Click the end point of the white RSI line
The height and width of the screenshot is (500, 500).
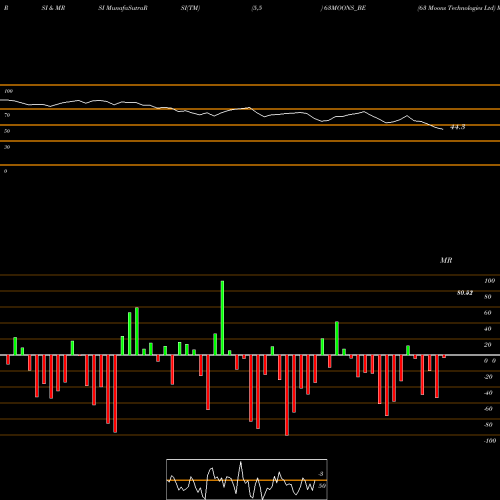(x=443, y=129)
